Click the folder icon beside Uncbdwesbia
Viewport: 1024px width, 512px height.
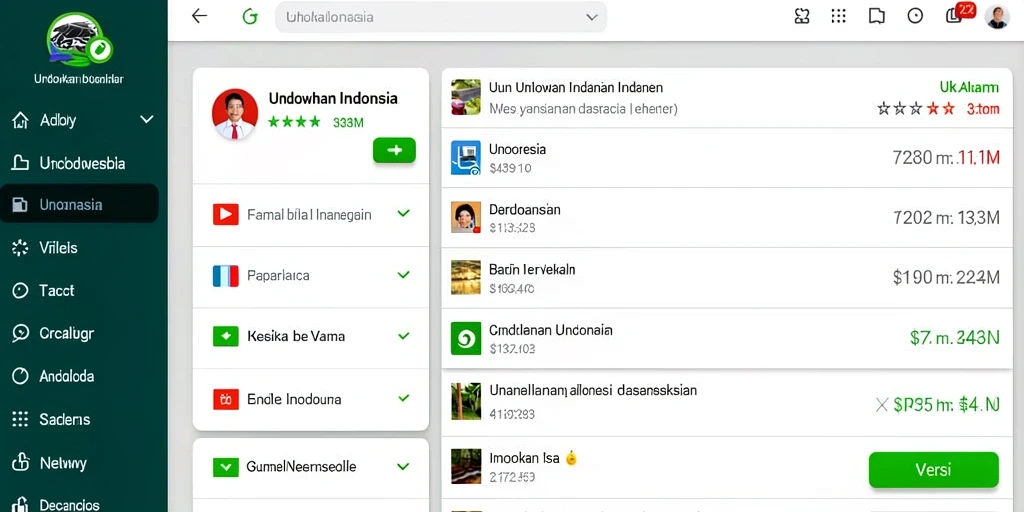(20, 163)
